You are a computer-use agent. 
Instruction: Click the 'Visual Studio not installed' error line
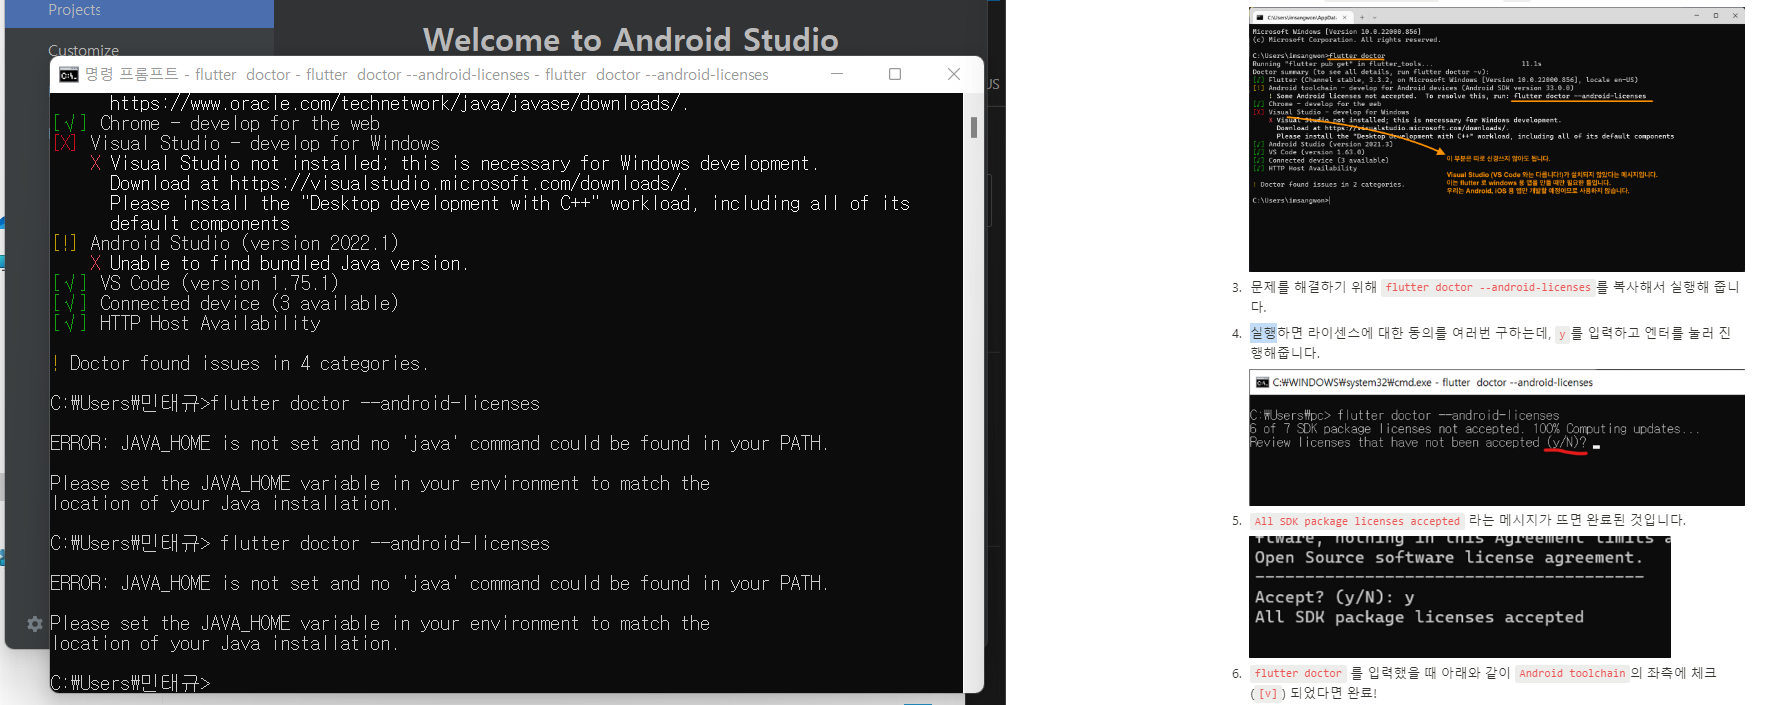(x=455, y=164)
